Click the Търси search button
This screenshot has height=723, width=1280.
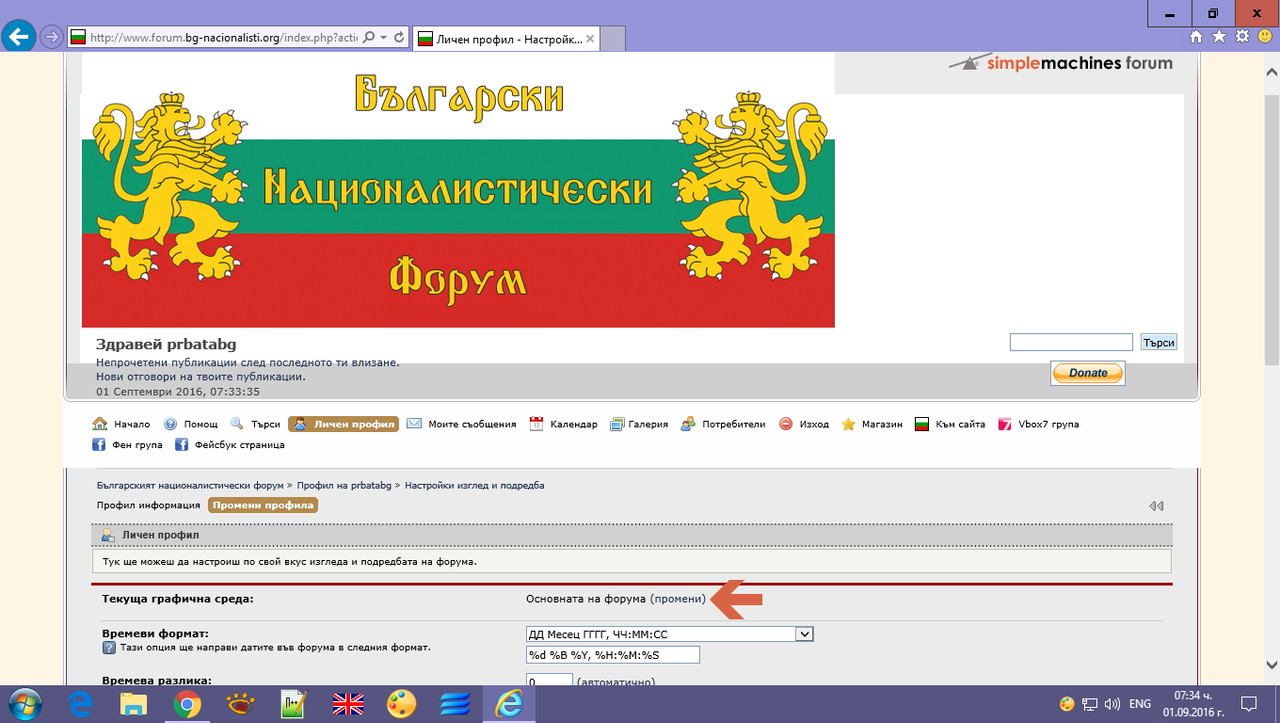coord(1158,342)
